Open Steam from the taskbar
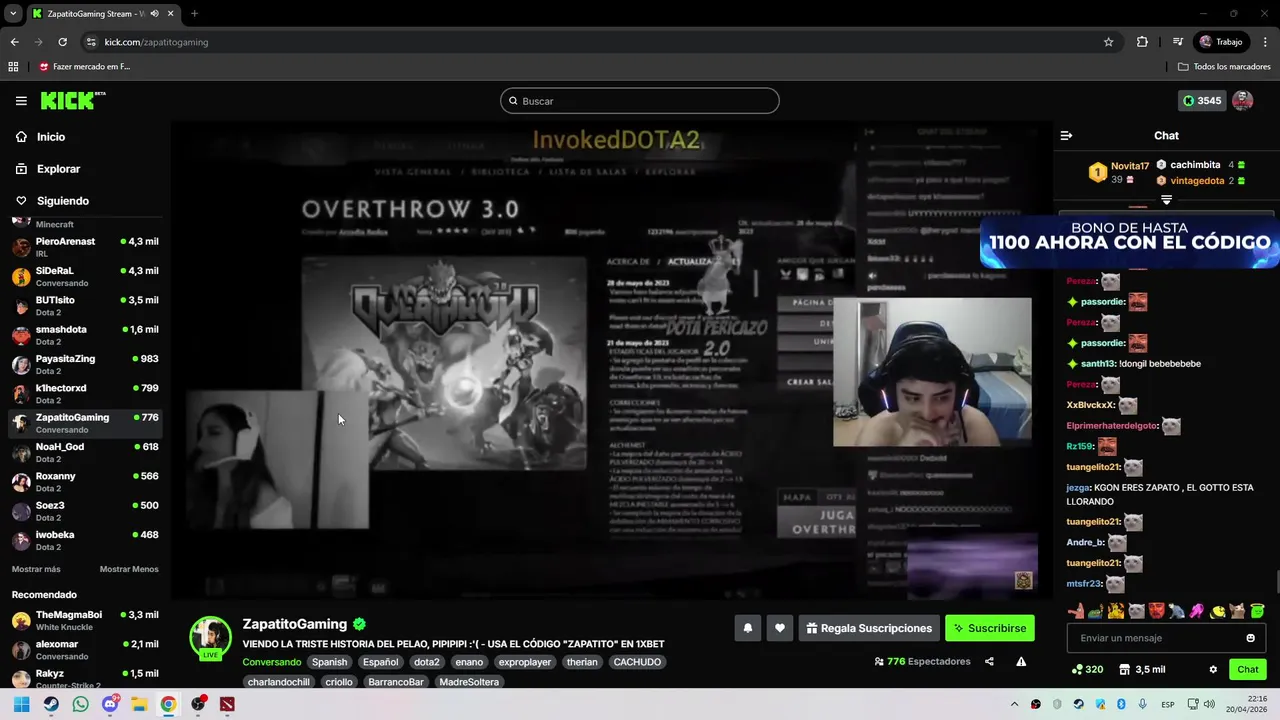 51,704
